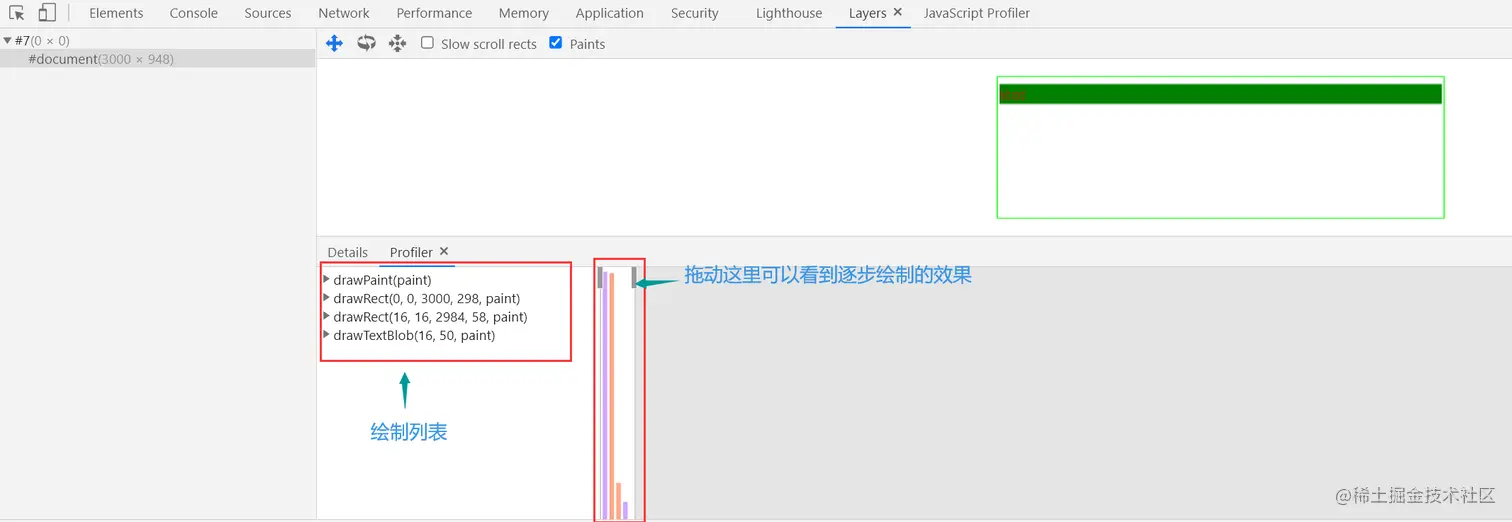Select the #document(3000 × 948) layer
Screen dimensions: 1512x522
pos(158,59)
